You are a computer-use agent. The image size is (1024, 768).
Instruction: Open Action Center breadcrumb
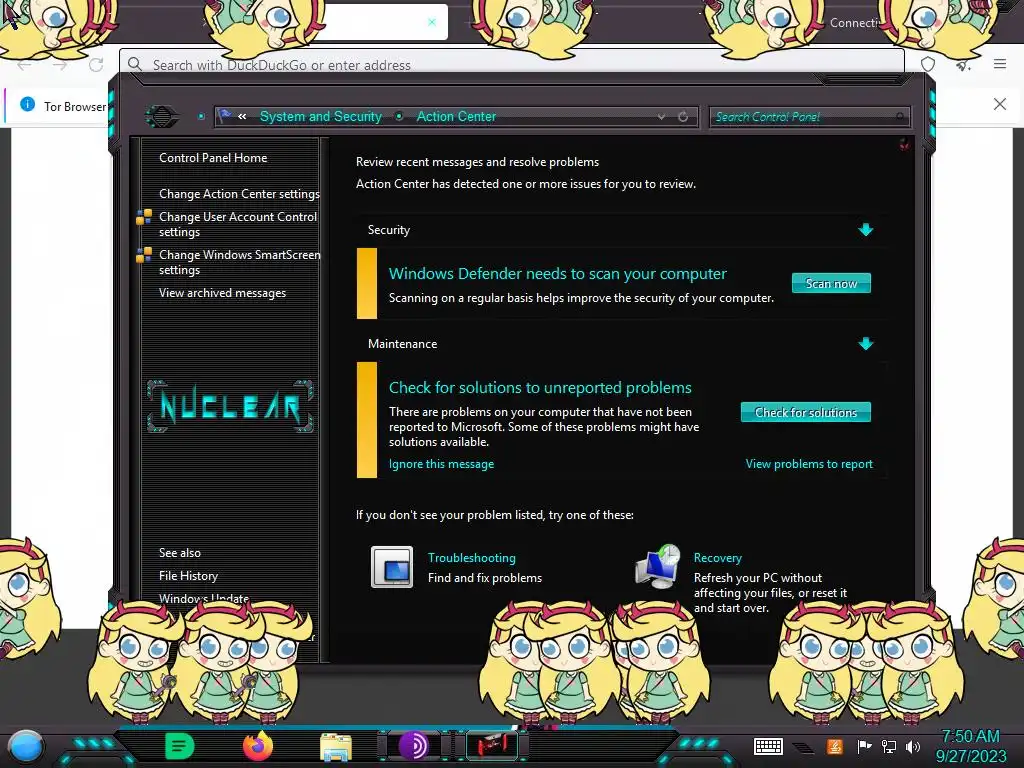pyautogui.click(x=456, y=116)
